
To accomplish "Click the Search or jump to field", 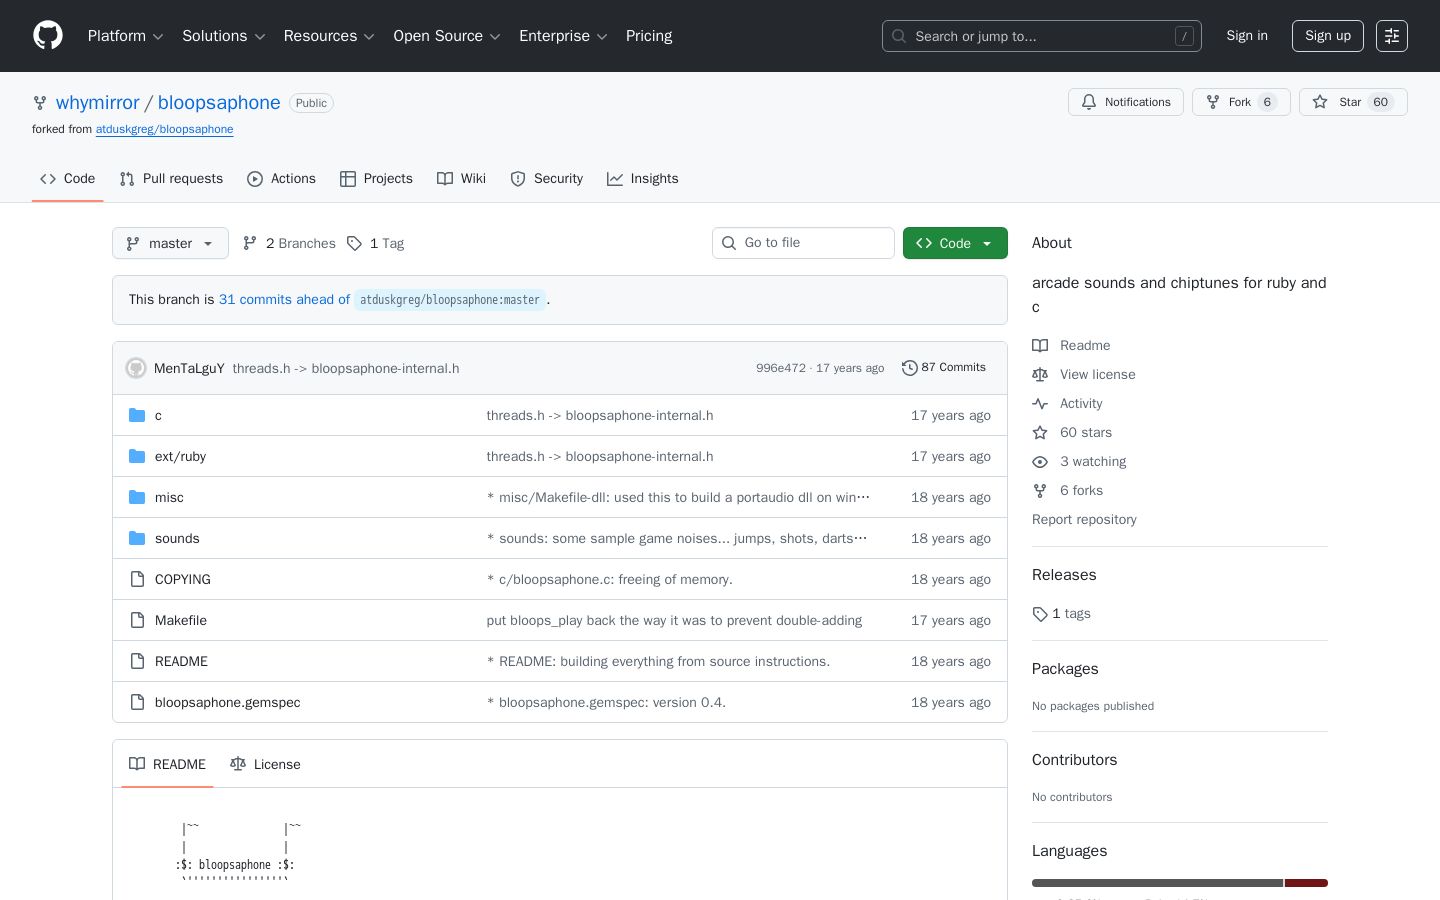I will (1041, 36).
